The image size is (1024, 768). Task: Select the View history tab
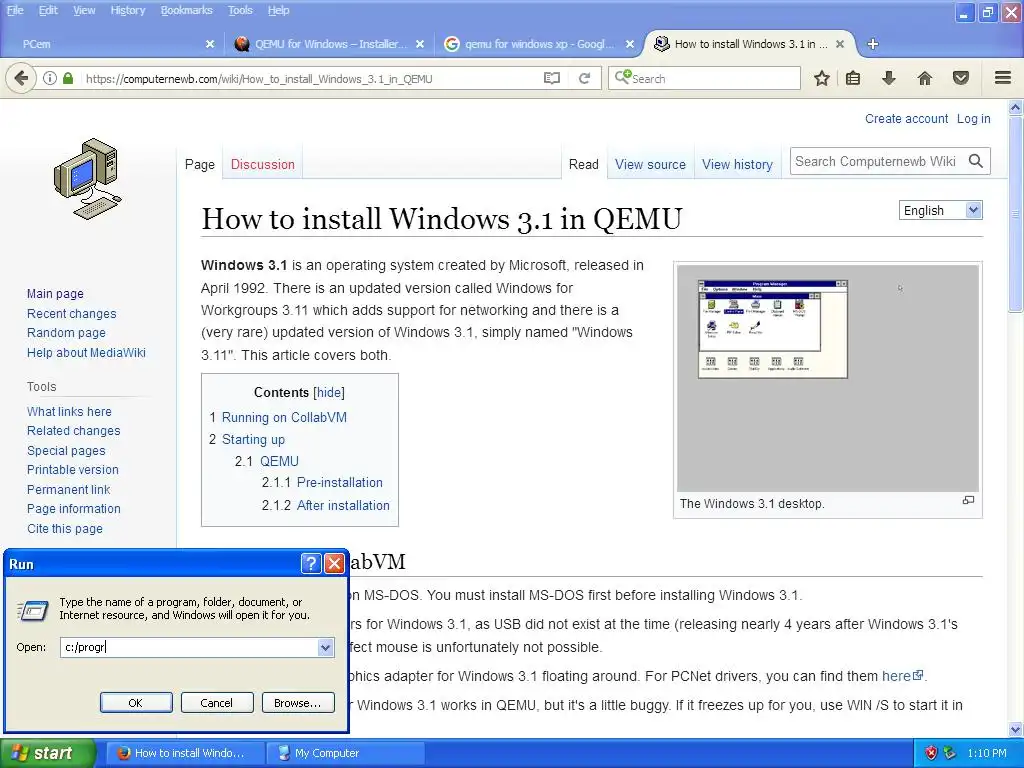[x=737, y=165]
